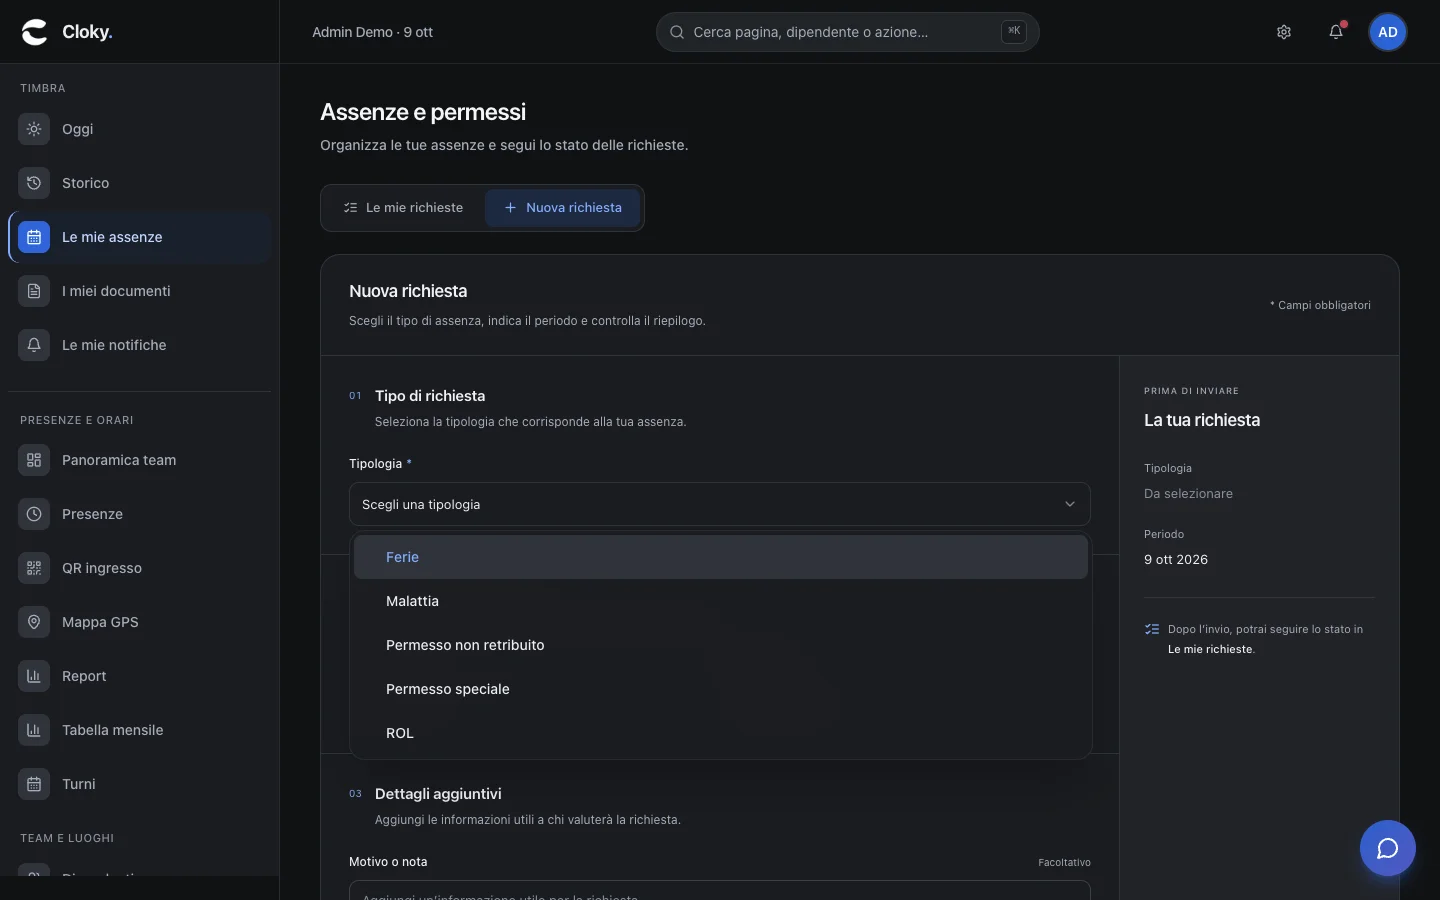1440x900 pixels.
Task: Click the Assenze e permessi heading
Action: [423, 112]
